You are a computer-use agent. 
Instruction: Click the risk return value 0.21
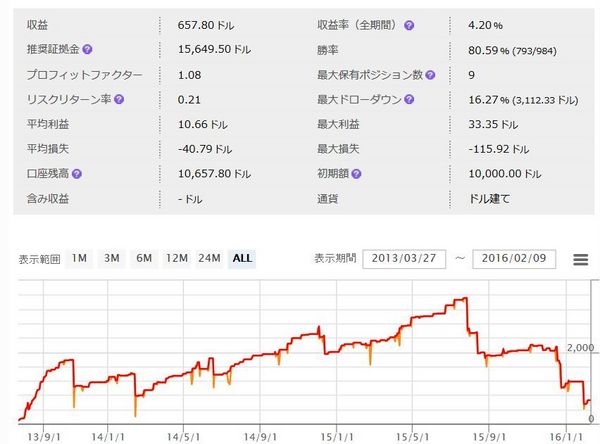189,100
